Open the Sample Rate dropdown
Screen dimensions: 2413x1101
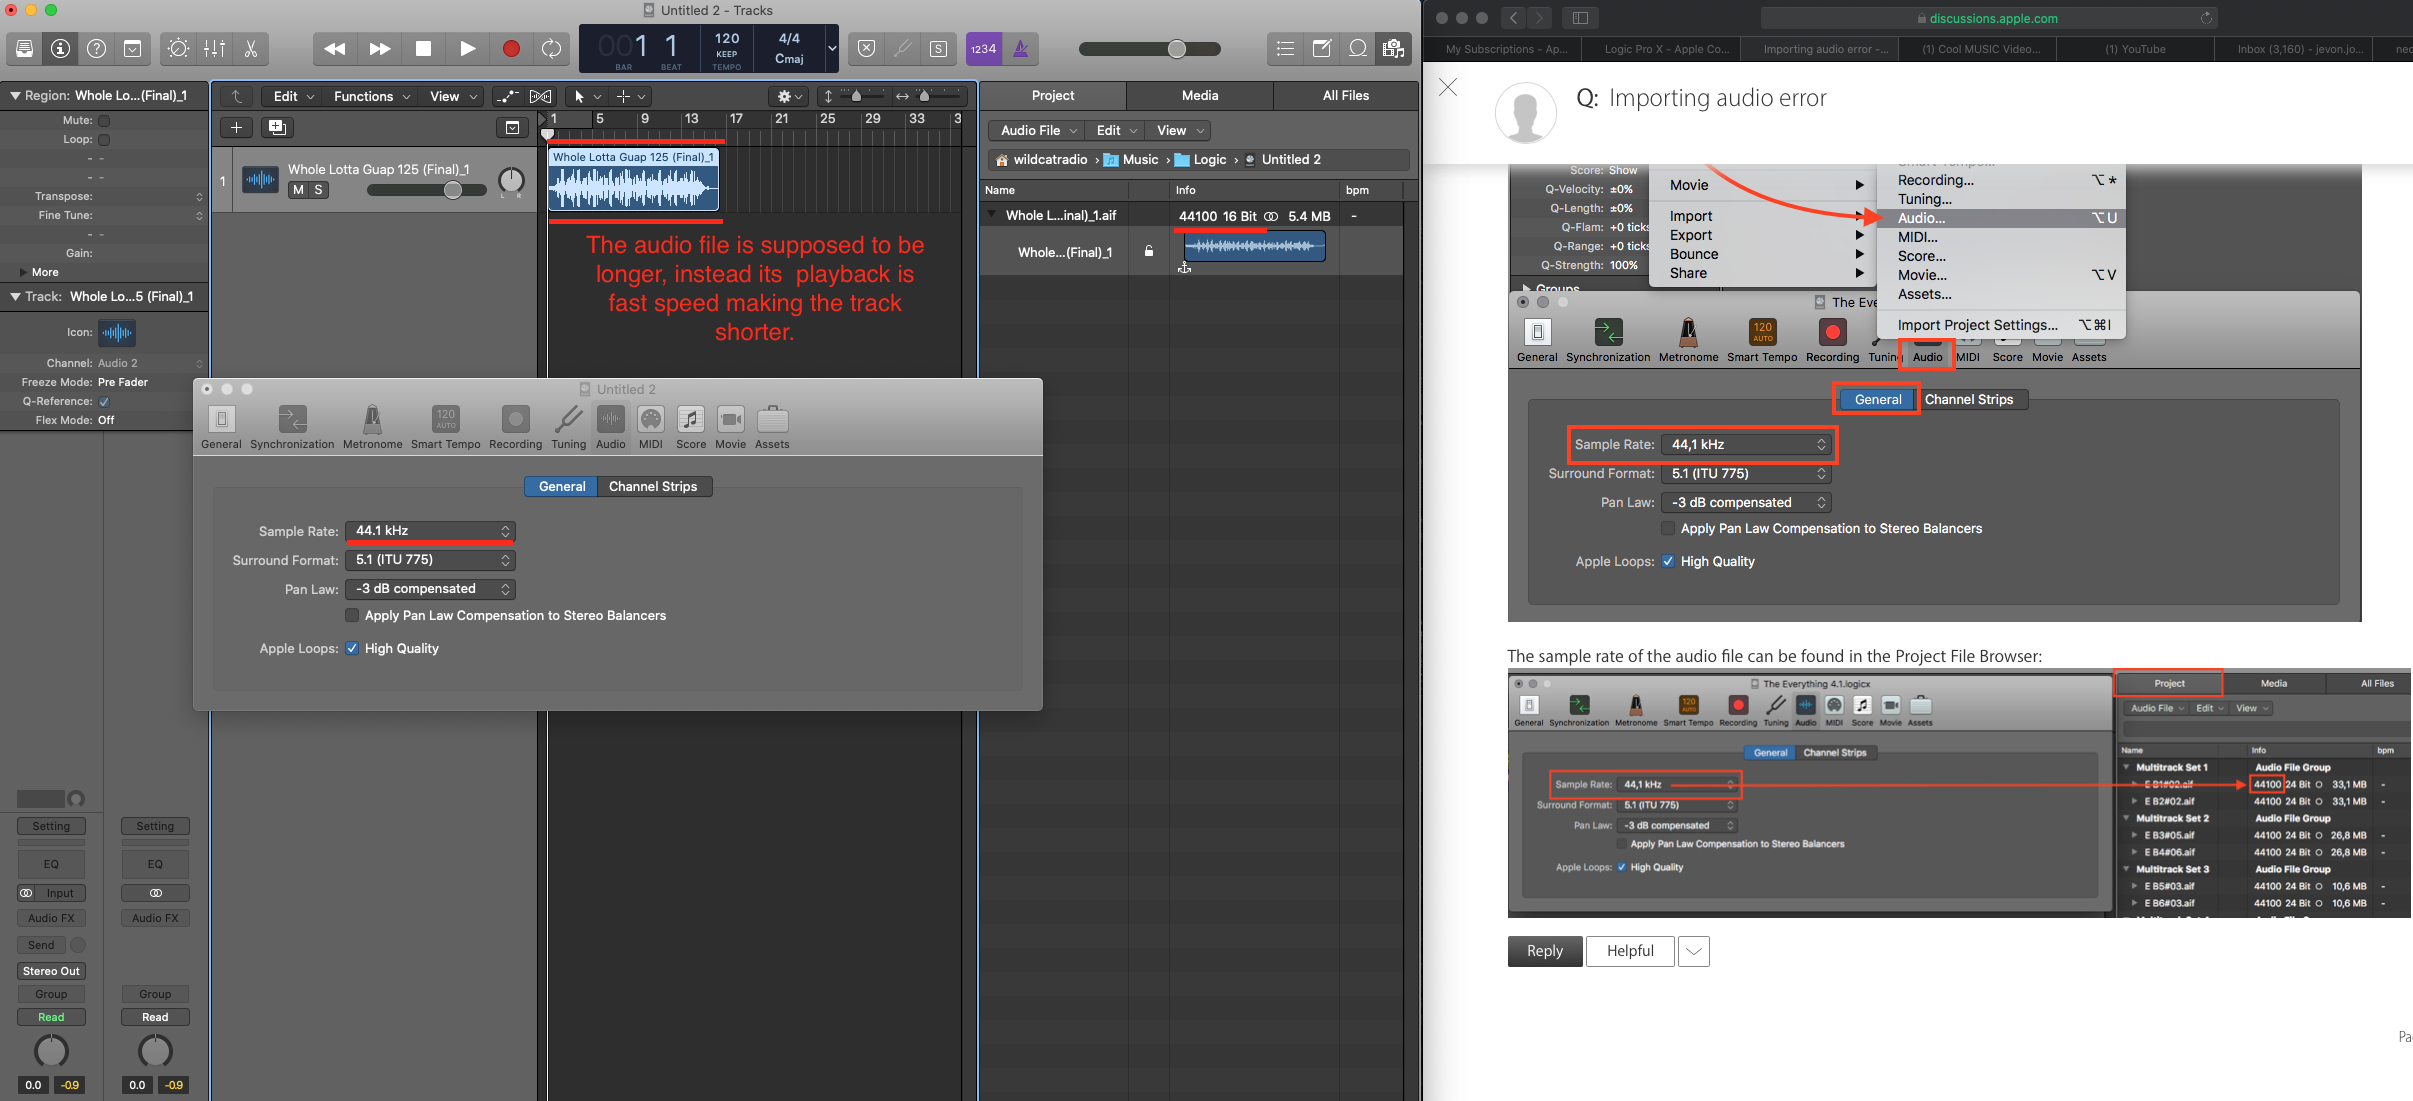tap(430, 531)
